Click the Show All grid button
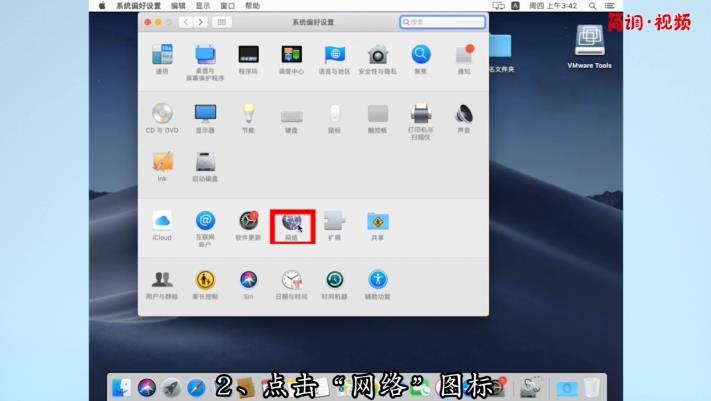Screen dimensions: 711x401 coord(221,22)
